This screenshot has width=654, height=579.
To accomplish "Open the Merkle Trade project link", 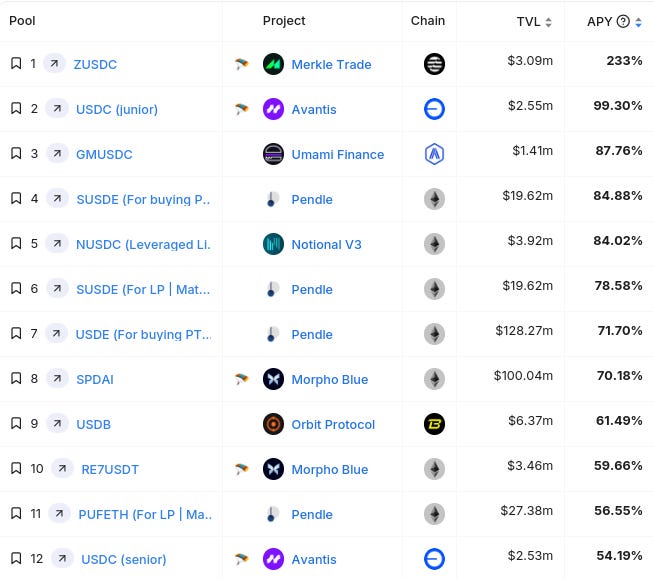I will pos(331,65).
